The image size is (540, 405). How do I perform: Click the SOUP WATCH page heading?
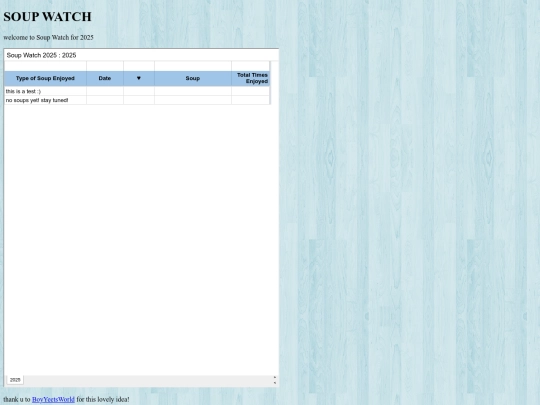tap(48, 17)
